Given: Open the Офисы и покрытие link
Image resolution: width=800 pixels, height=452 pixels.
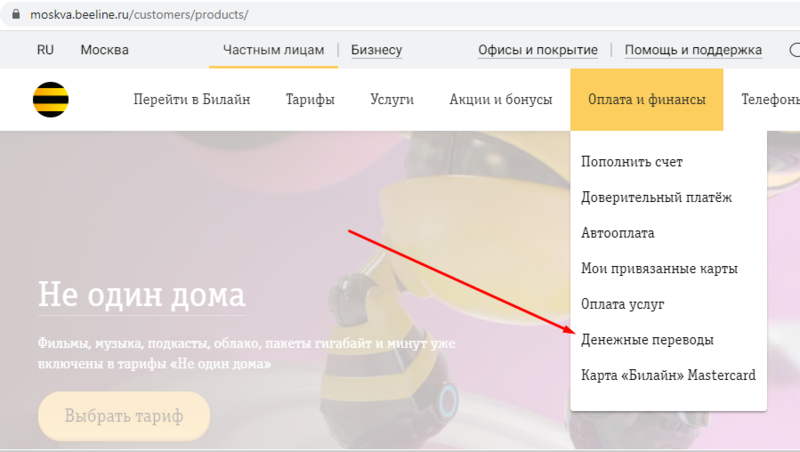Looking at the screenshot, I should [x=538, y=50].
